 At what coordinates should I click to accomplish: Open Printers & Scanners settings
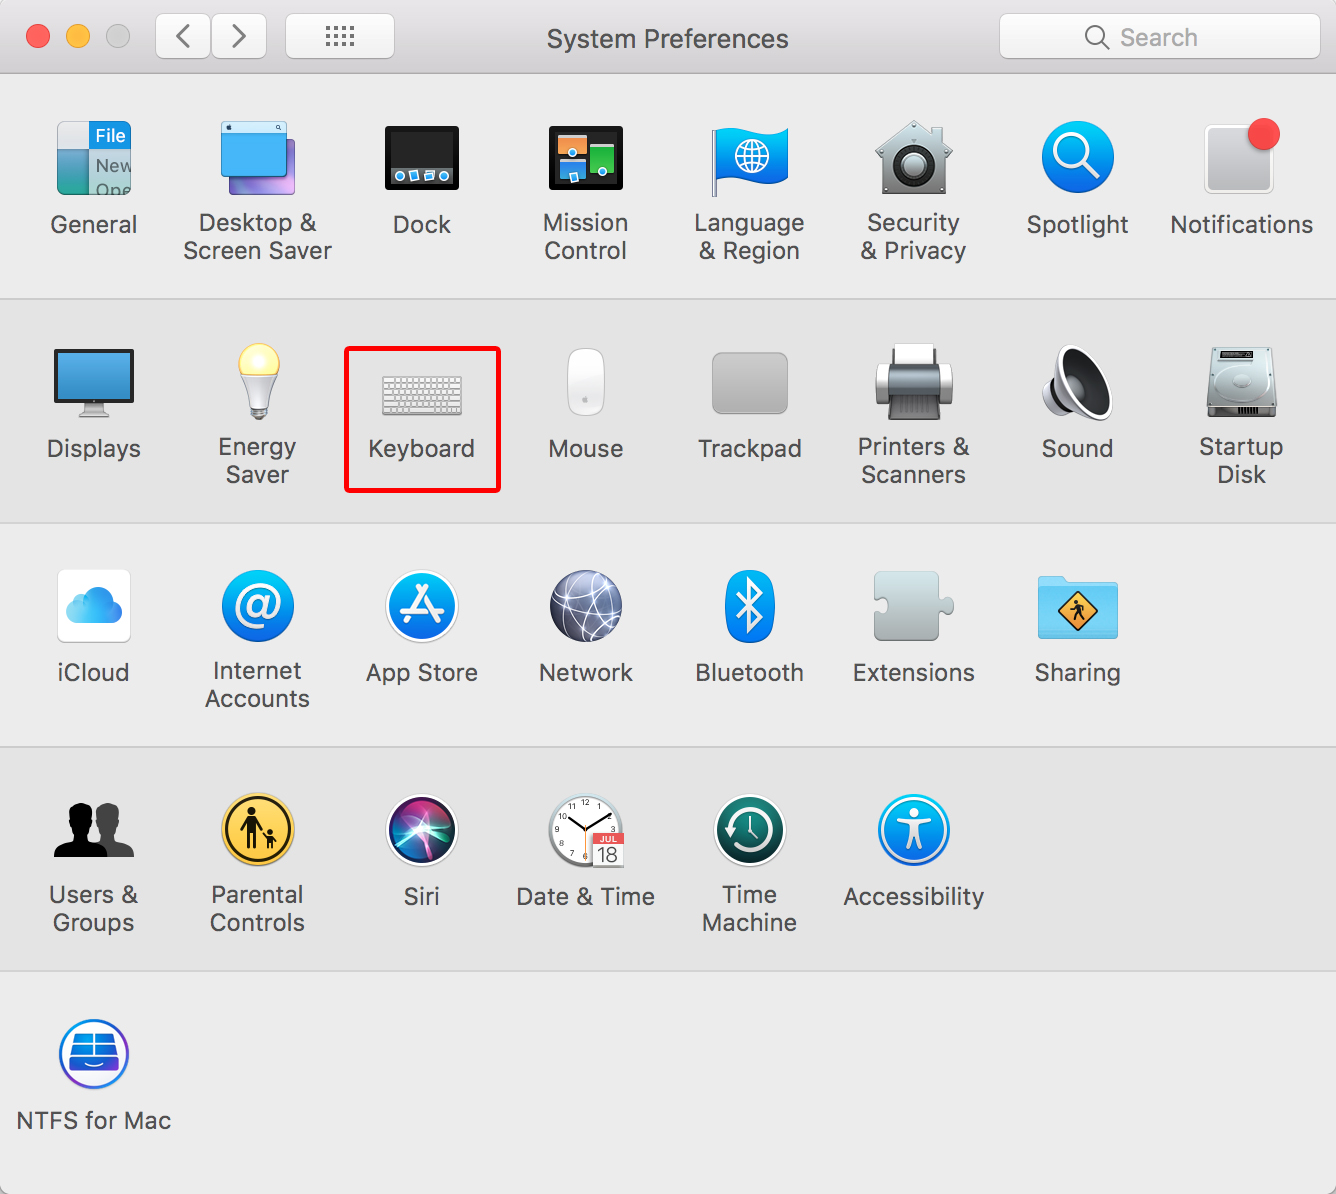[913, 383]
